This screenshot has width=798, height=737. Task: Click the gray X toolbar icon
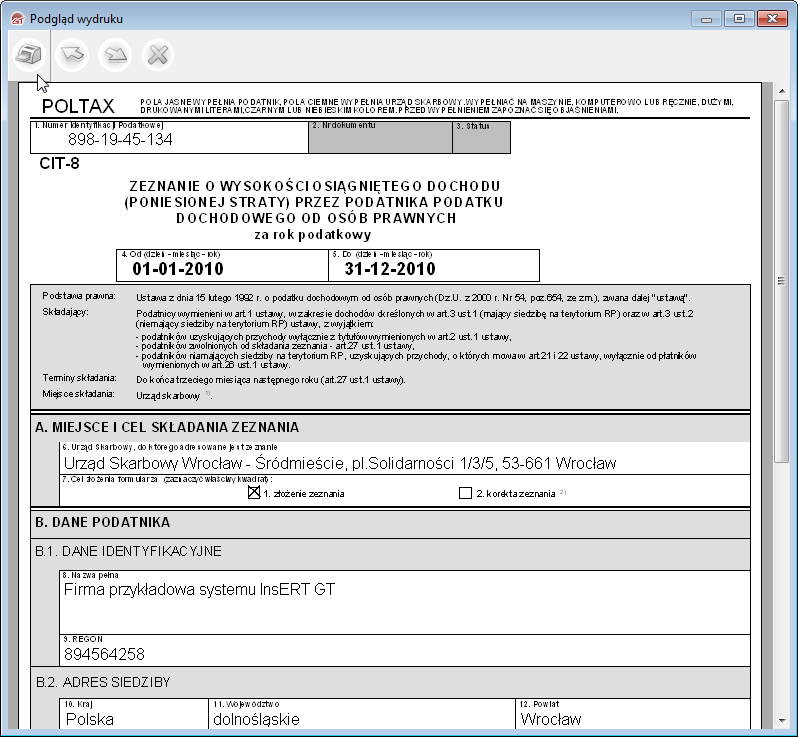pos(157,54)
